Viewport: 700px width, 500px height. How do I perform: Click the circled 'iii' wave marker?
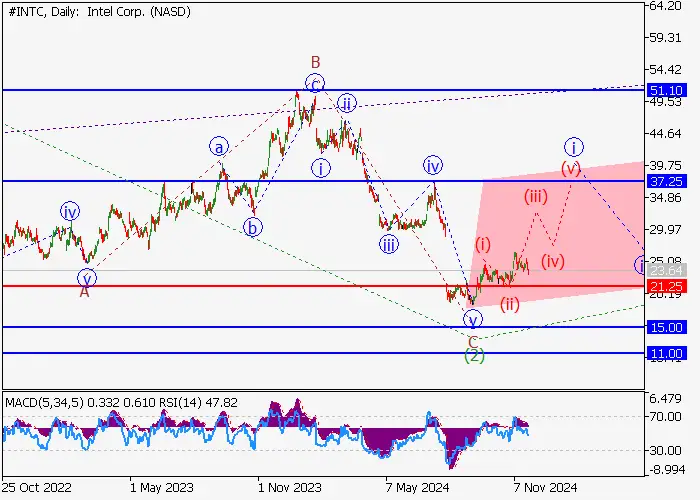point(388,245)
